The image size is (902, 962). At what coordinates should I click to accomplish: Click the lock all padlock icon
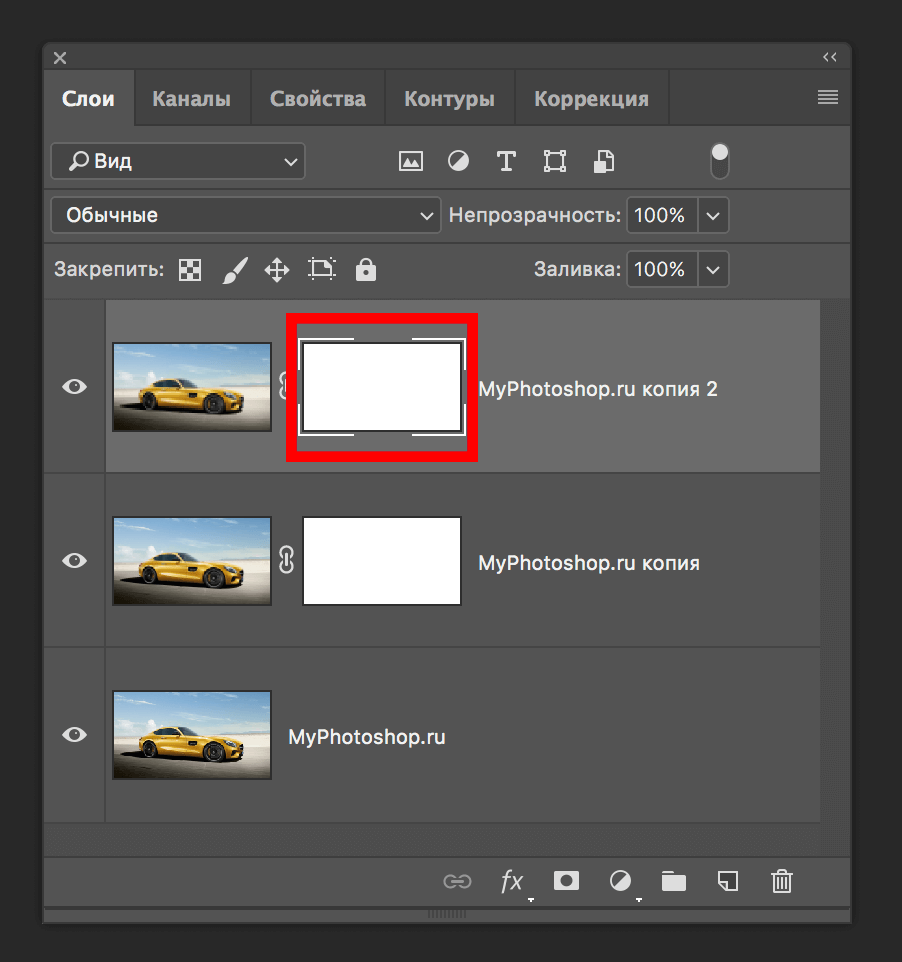pos(366,269)
